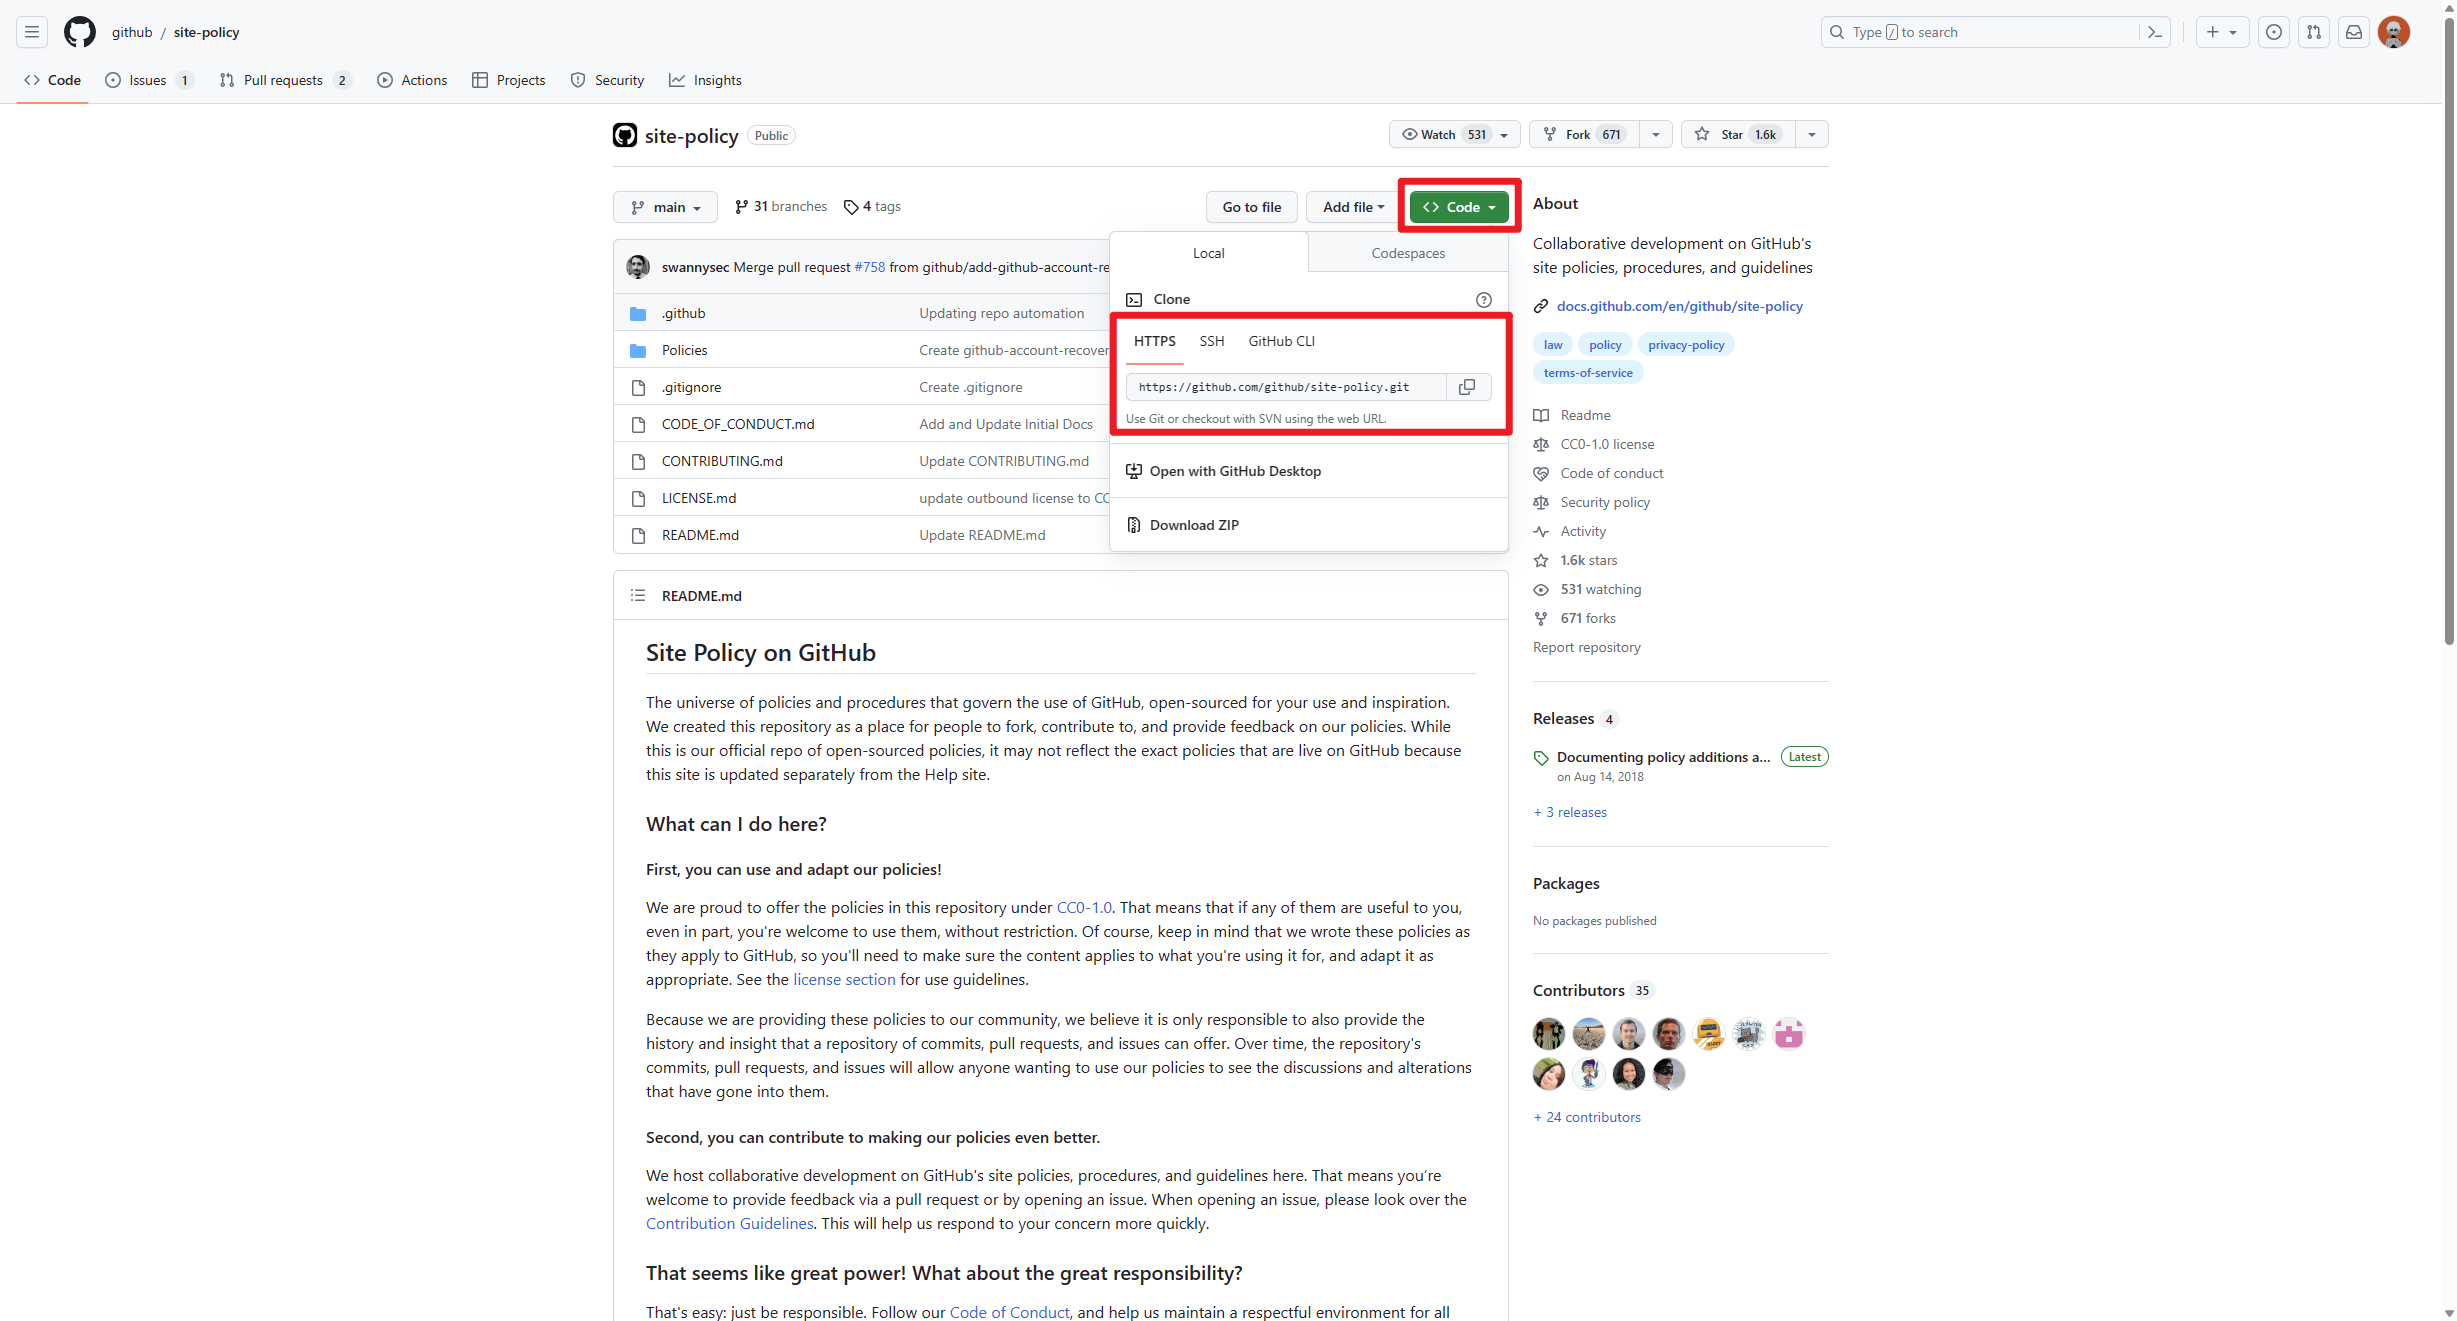Open the docs.github.com site-policy link
The height and width of the screenshot is (1321, 2457).
(1679, 307)
